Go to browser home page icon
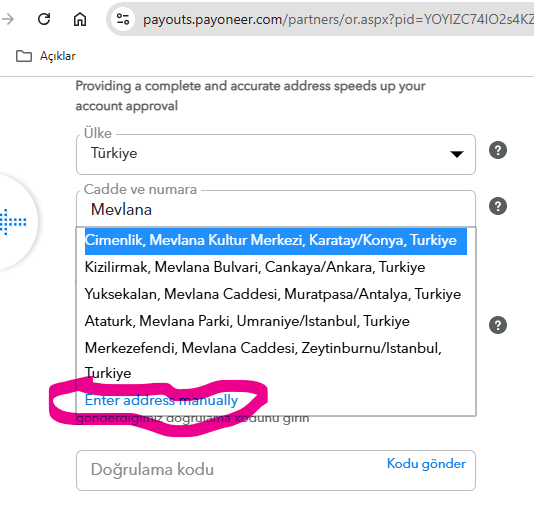The height and width of the screenshot is (512, 534). pos(80,19)
